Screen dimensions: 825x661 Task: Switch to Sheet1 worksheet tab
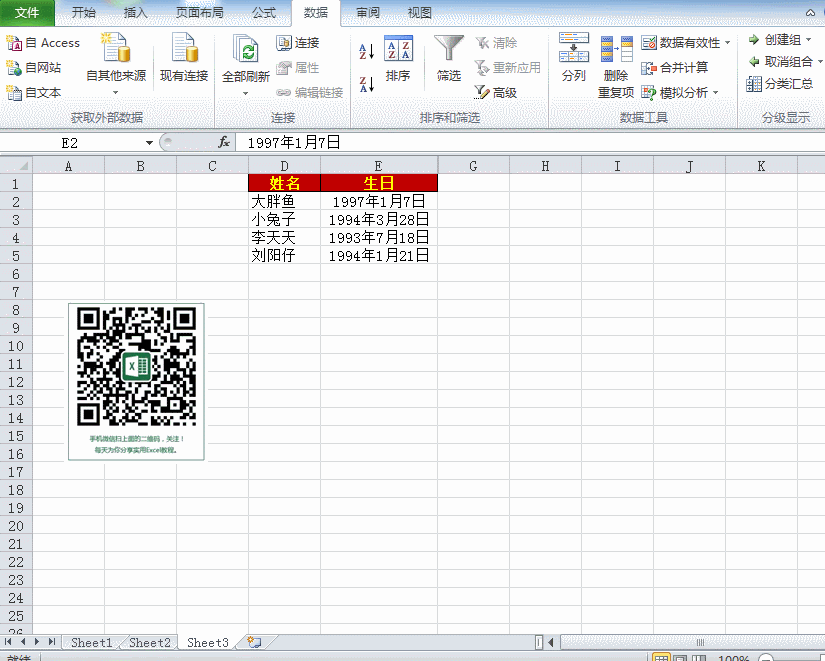(x=91, y=643)
